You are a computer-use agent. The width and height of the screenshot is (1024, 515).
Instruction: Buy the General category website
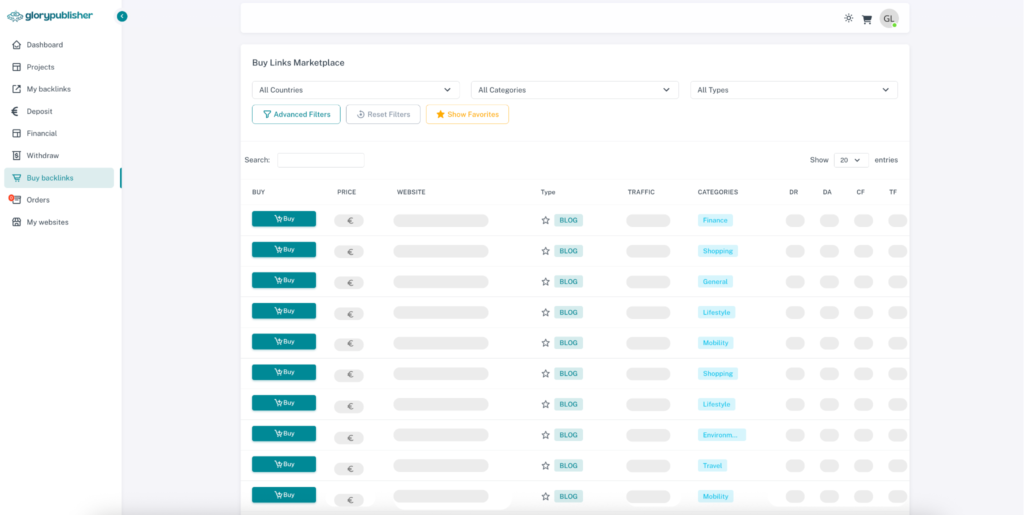tap(284, 280)
